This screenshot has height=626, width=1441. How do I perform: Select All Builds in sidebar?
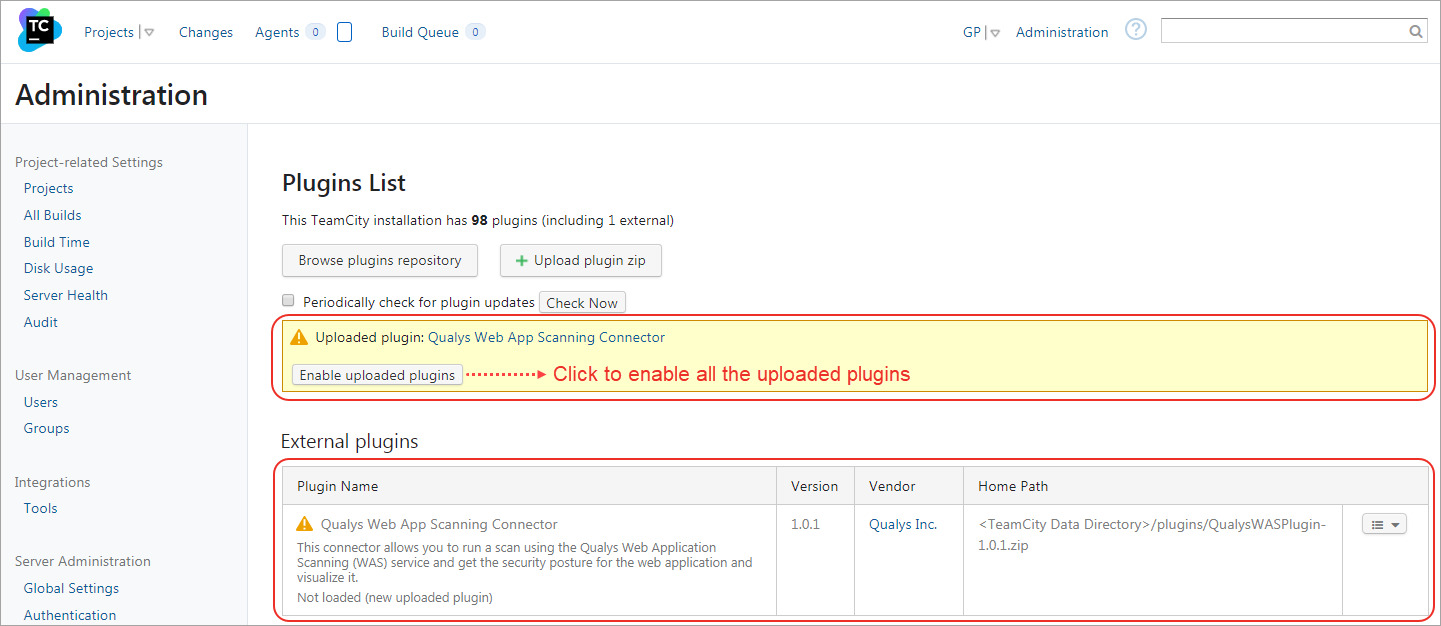(53, 215)
